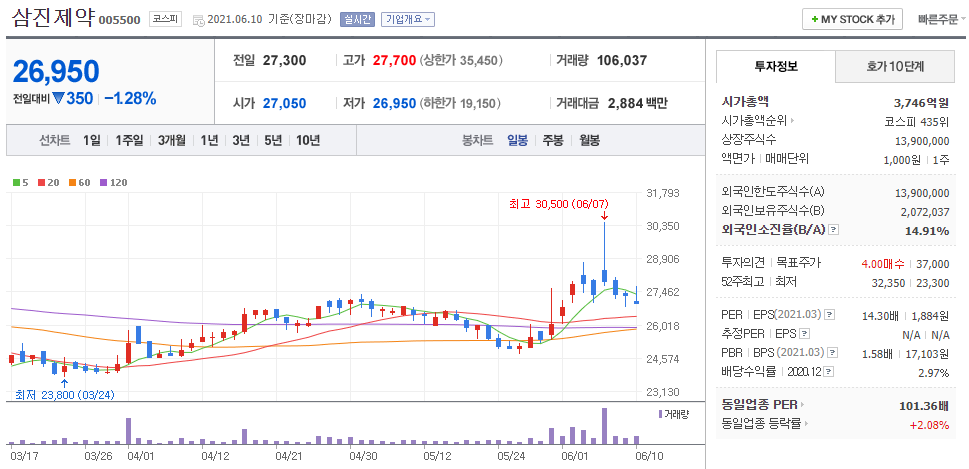Toggle the purple 120-day moving average legend

pyautogui.click(x=103, y=182)
